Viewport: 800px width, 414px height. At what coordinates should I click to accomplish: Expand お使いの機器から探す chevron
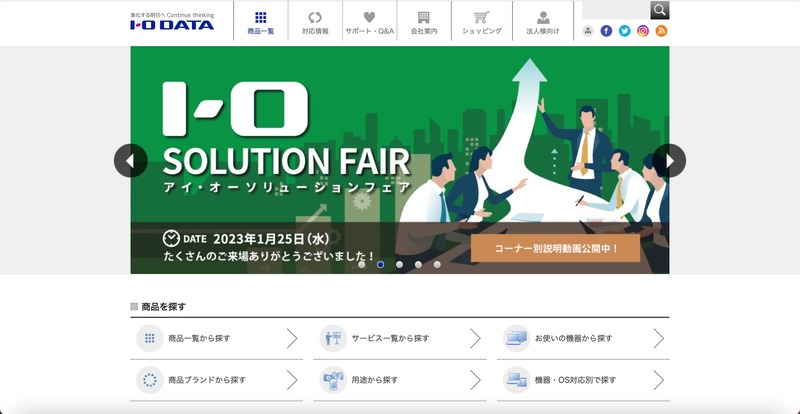point(658,338)
